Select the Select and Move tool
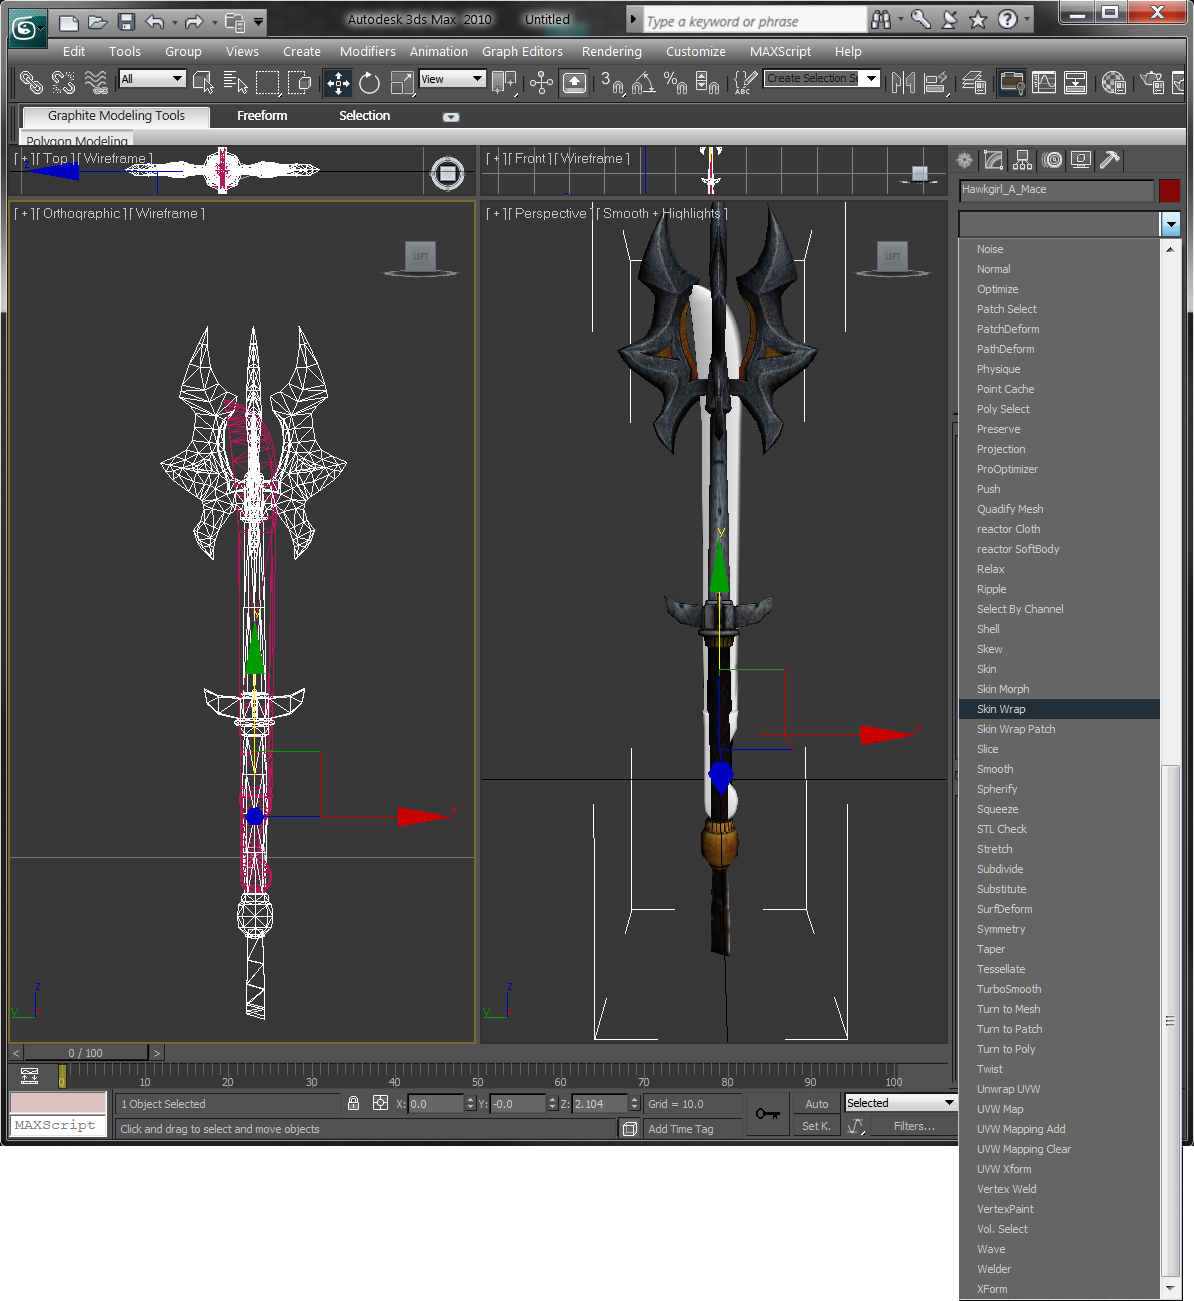This screenshot has width=1194, height=1301. 338,83
